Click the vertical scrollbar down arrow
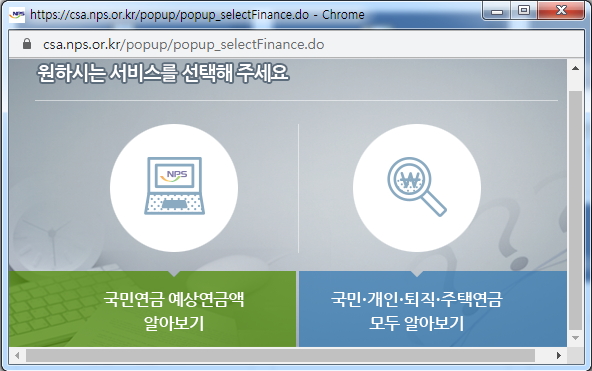Image resolution: width=592 pixels, height=371 pixels. coord(575,338)
